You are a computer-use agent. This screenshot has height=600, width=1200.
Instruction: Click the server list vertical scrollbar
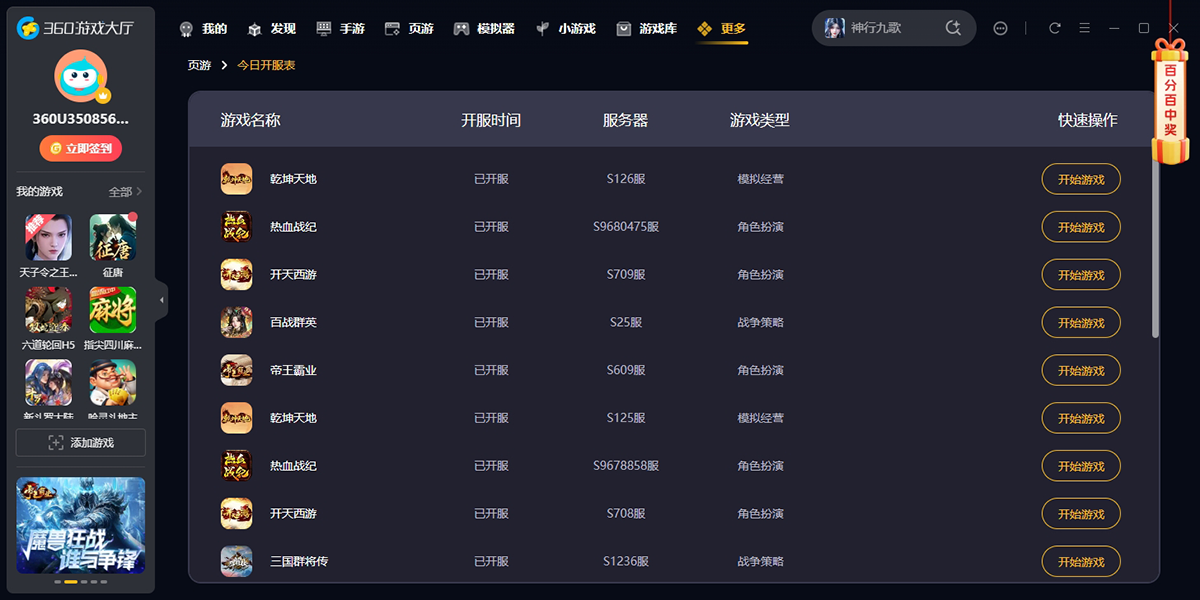[x=1155, y=250]
